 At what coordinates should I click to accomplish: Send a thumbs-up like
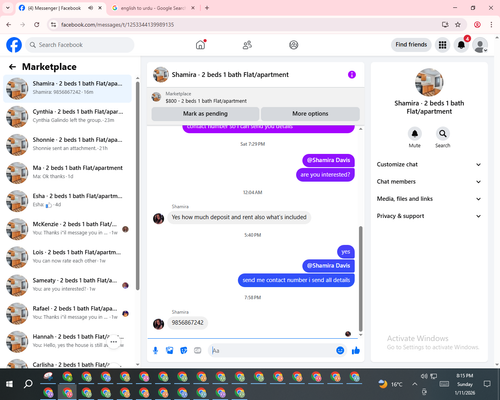click(x=356, y=350)
